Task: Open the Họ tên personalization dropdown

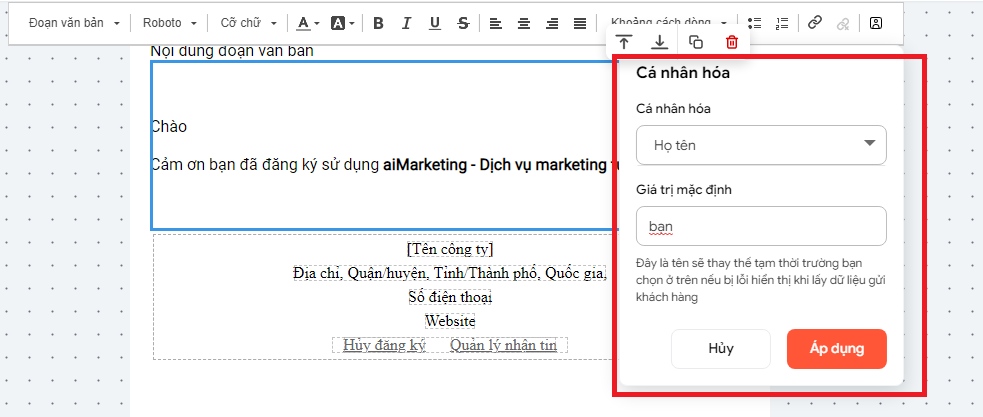Action: point(761,145)
